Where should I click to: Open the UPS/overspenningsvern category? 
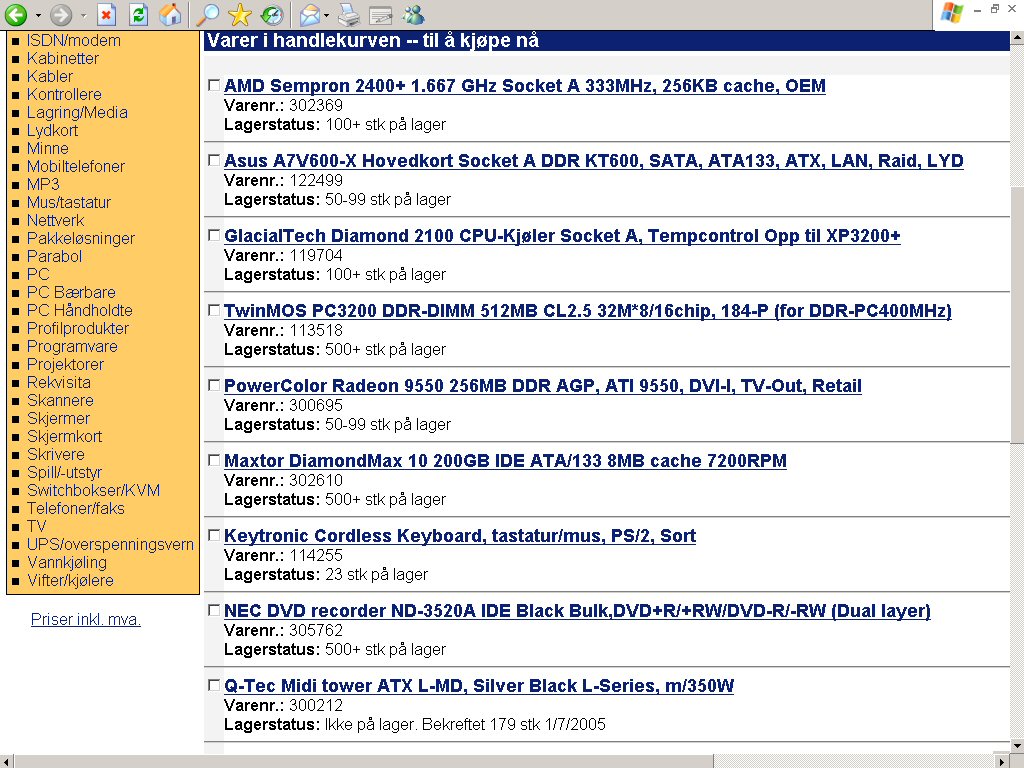(110, 545)
